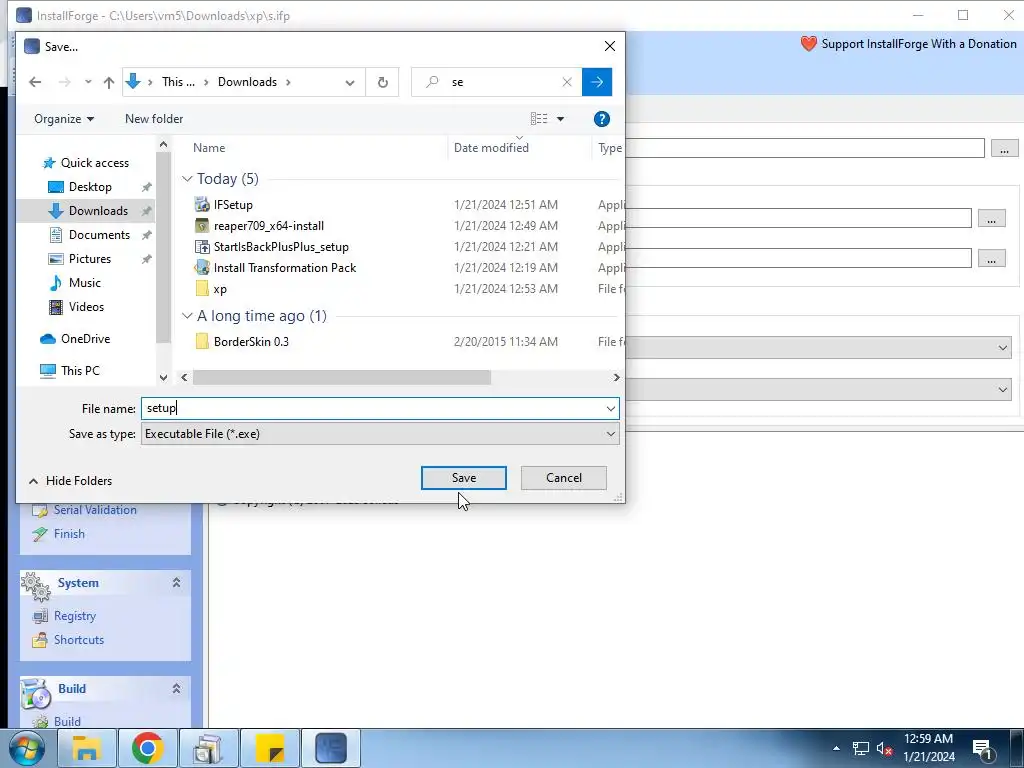Click topmost browse button in InstallForge
This screenshot has height=768, width=1024.
pos(1004,149)
